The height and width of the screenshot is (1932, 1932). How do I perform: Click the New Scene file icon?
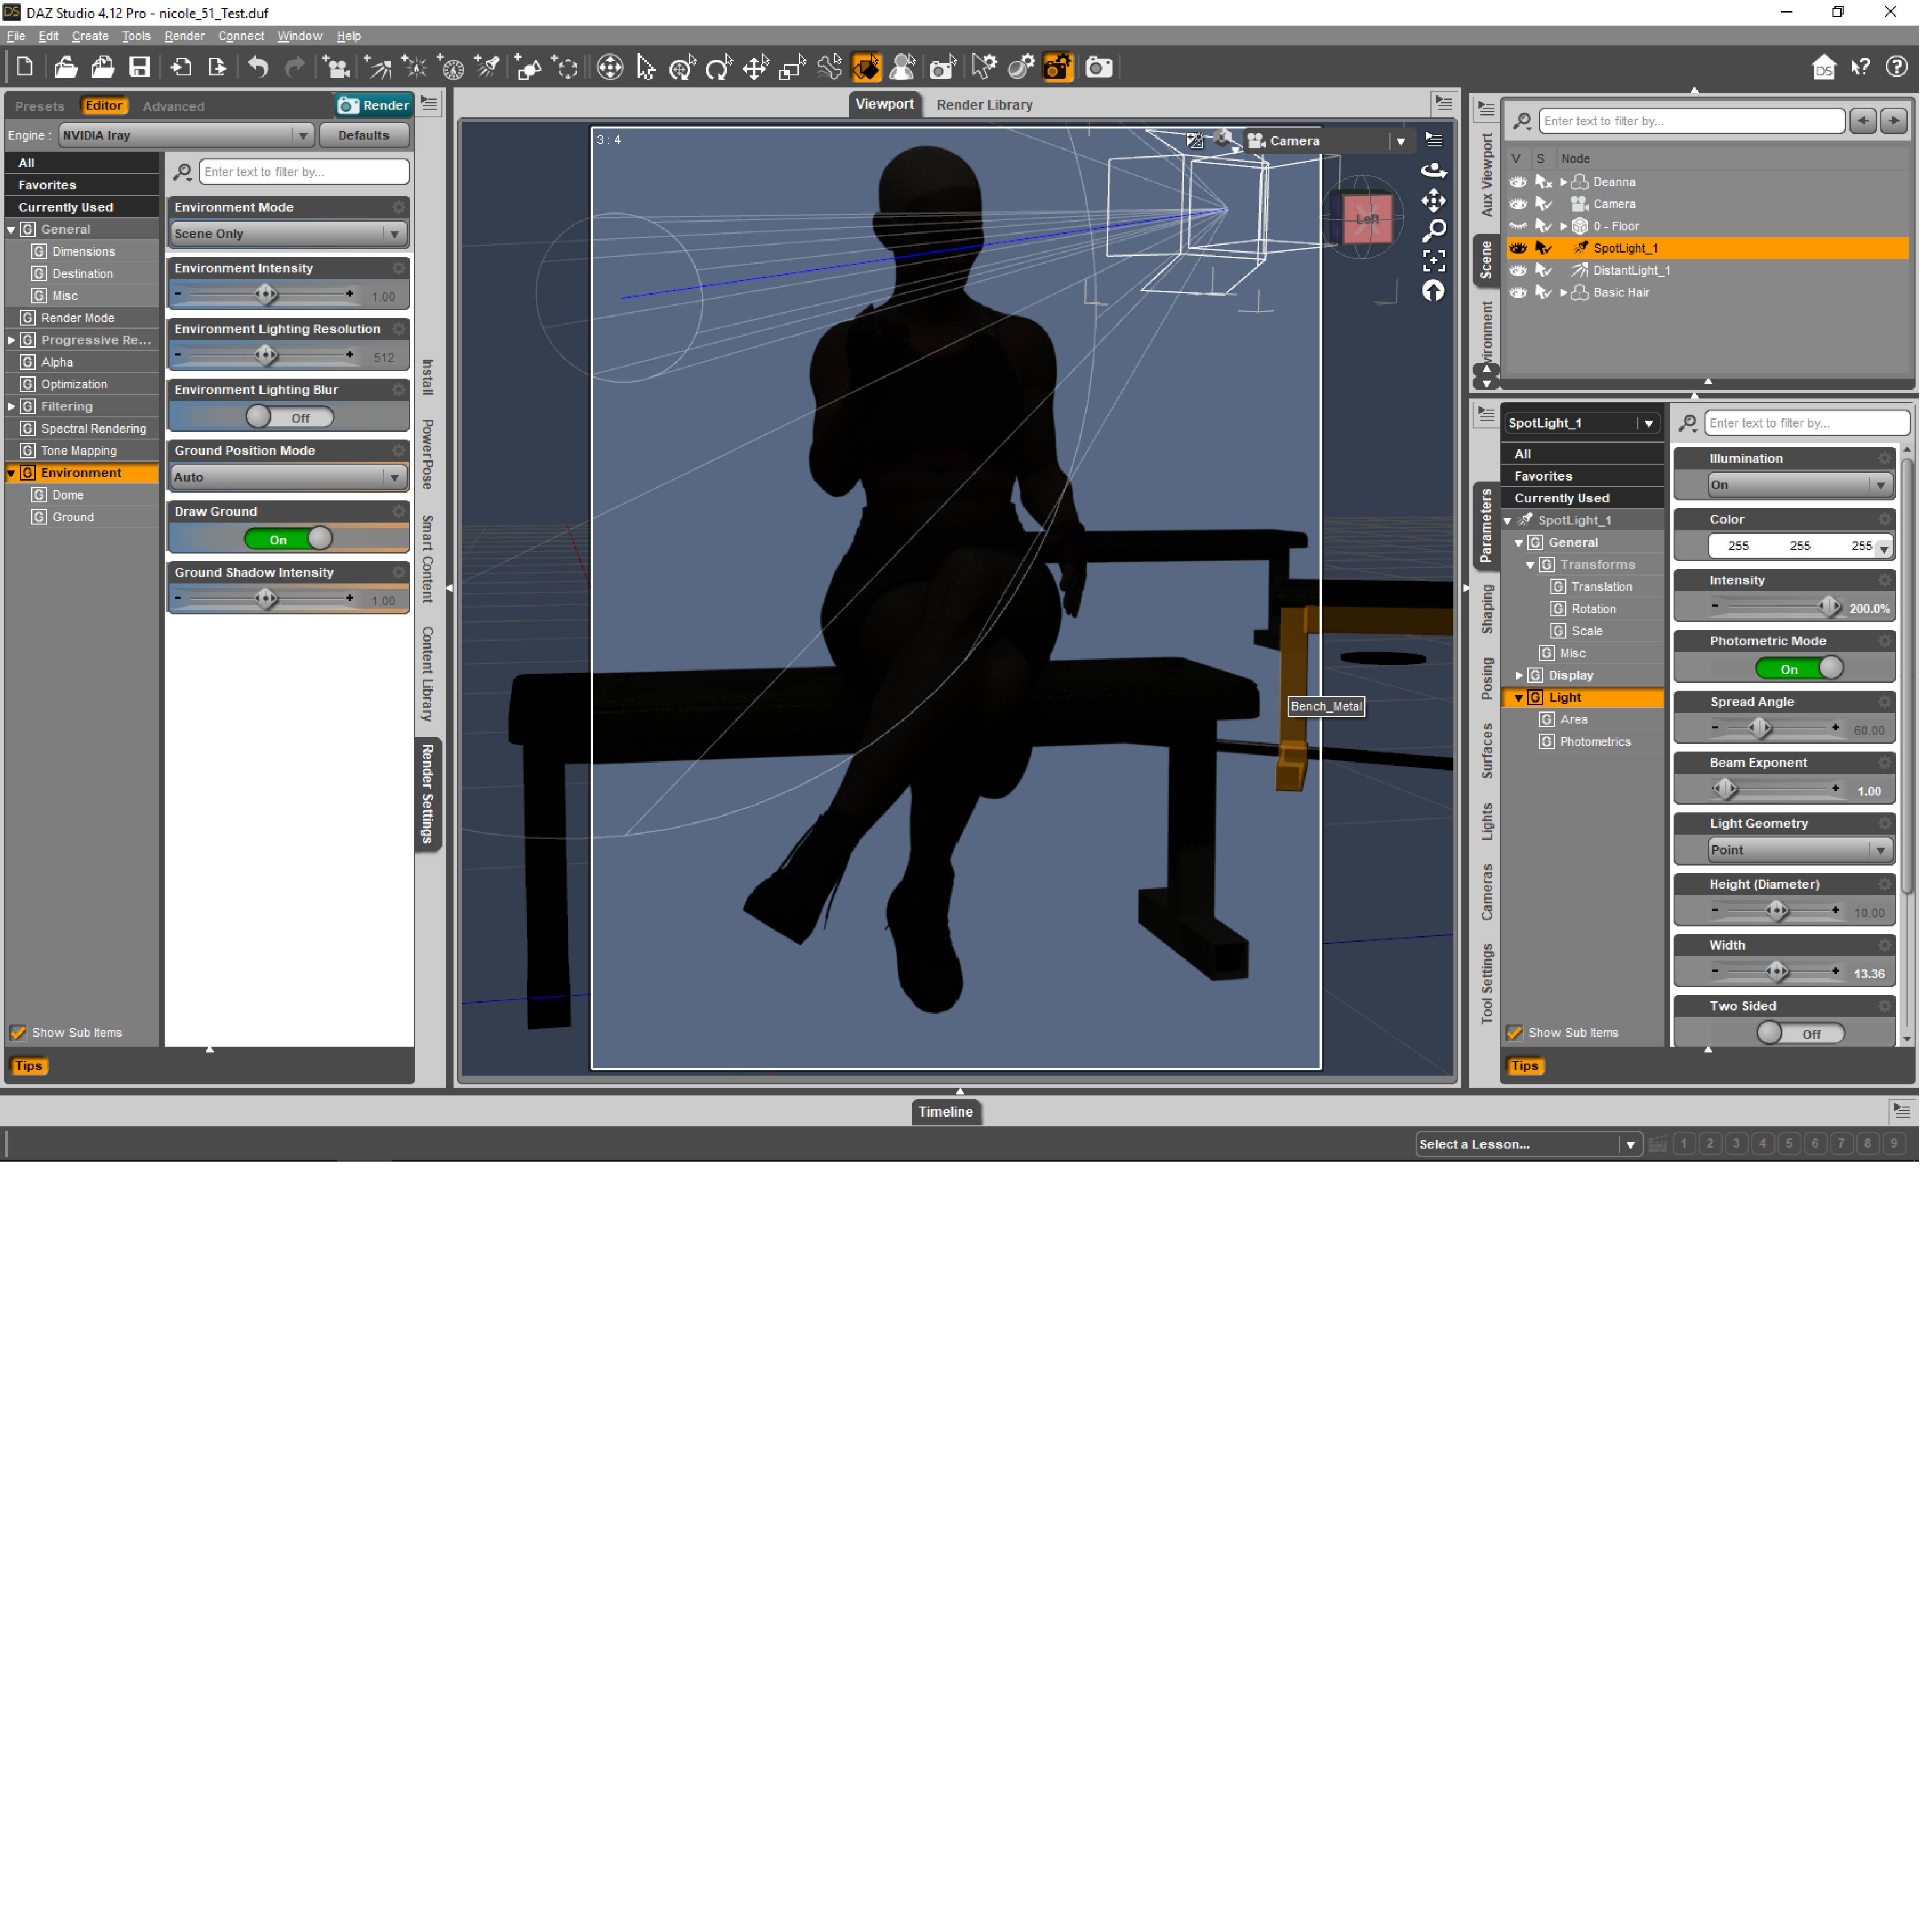(25, 67)
